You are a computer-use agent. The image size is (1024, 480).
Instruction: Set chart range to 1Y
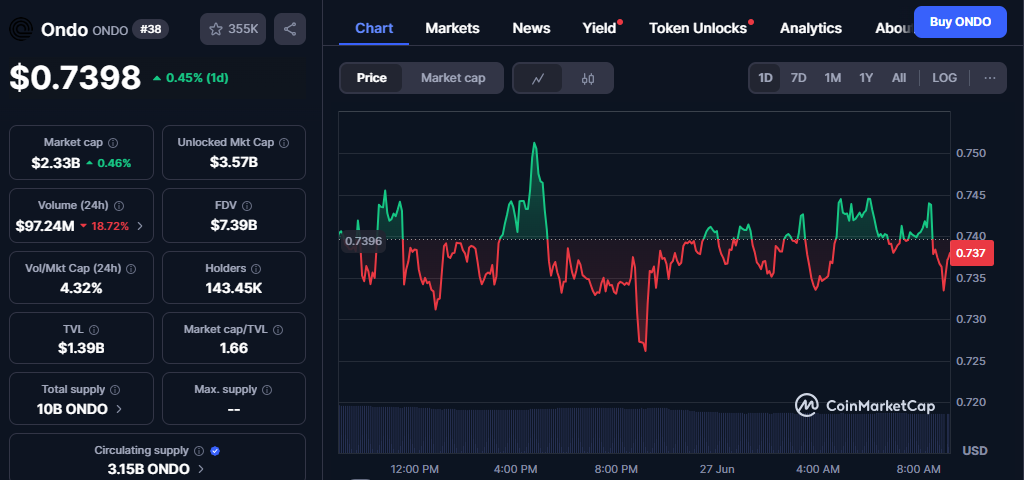pyautogui.click(x=866, y=78)
